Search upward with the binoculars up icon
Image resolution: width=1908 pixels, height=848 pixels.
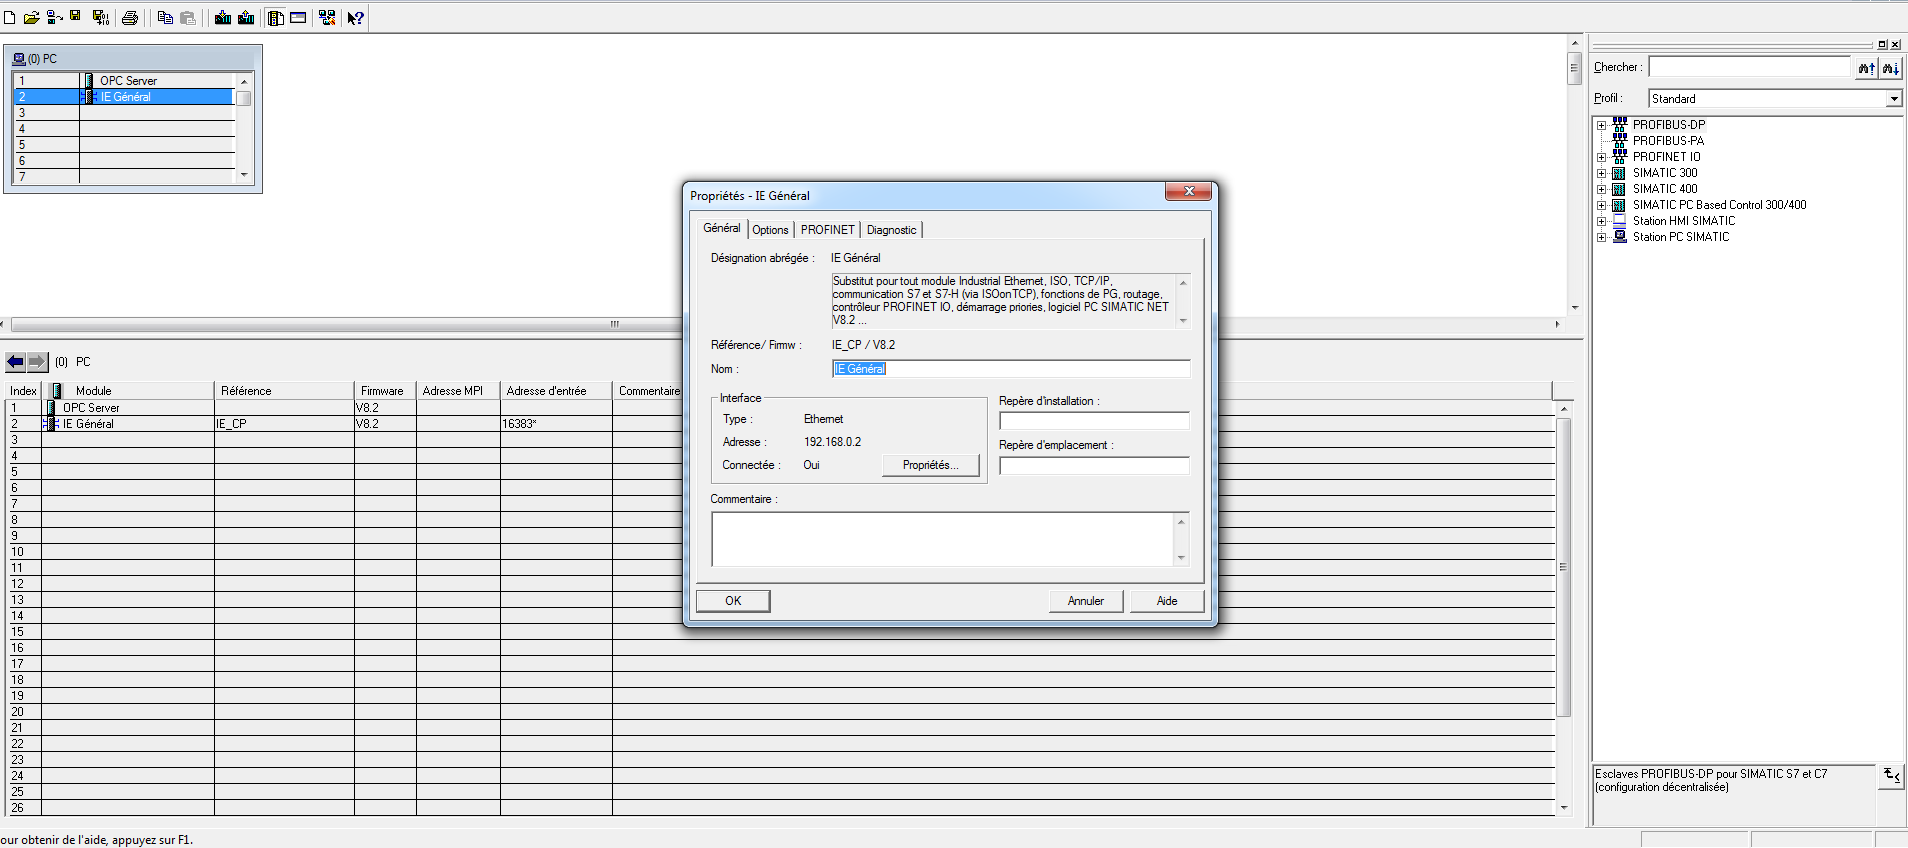click(x=1866, y=68)
